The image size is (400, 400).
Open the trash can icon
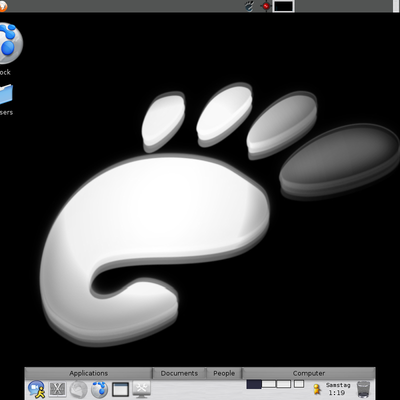point(363,389)
